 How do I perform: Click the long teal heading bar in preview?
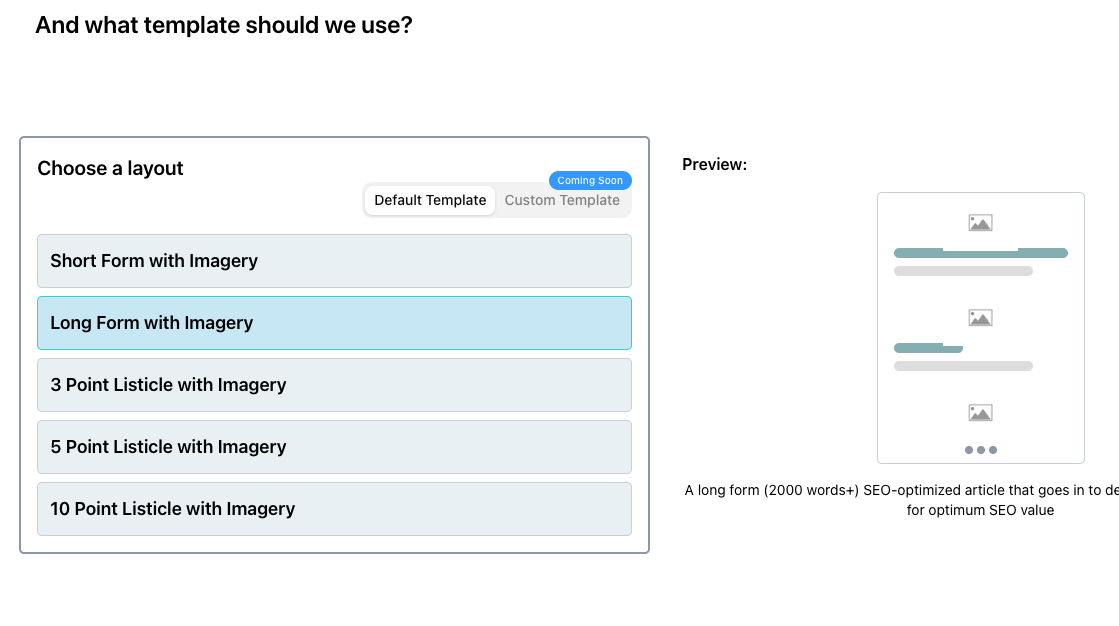coord(980,253)
